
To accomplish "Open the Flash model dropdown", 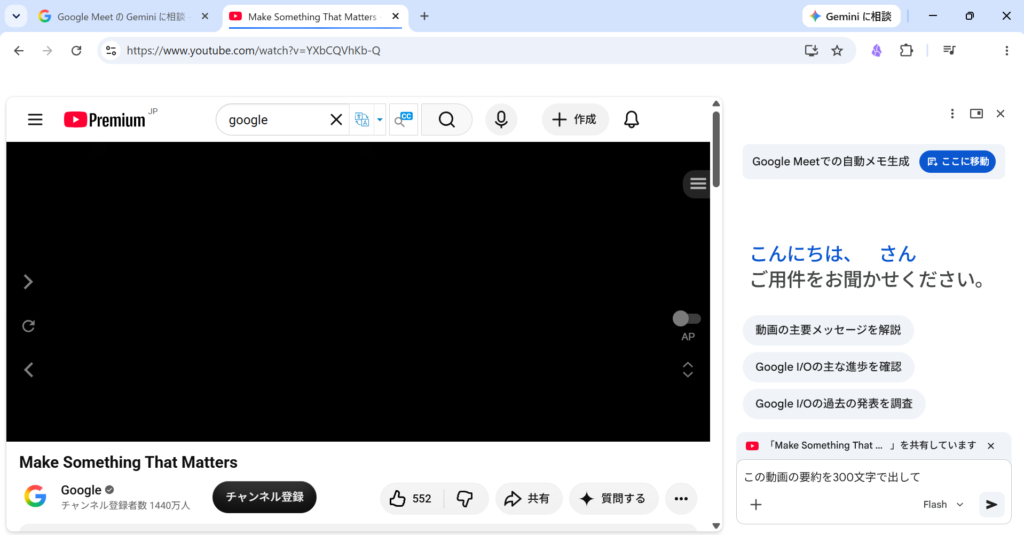I will click(x=943, y=504).
